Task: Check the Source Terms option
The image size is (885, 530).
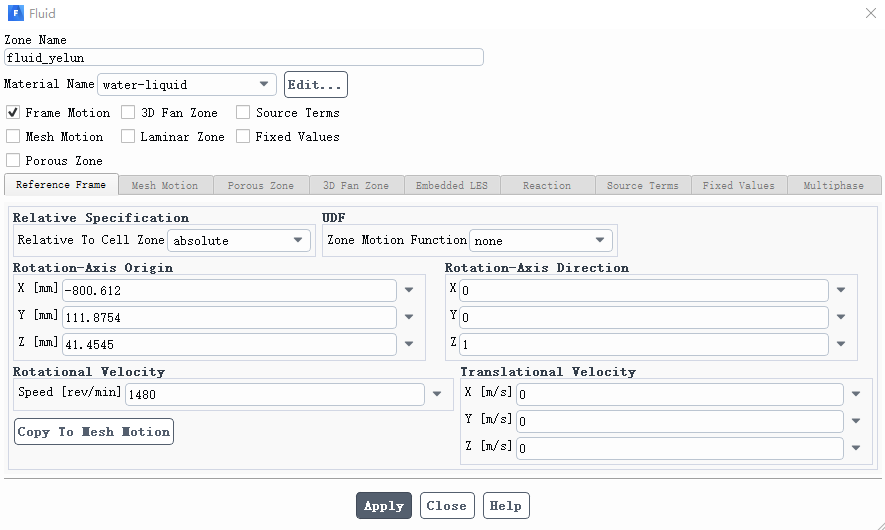Action: pyautogui.click(x=243, y=112)
